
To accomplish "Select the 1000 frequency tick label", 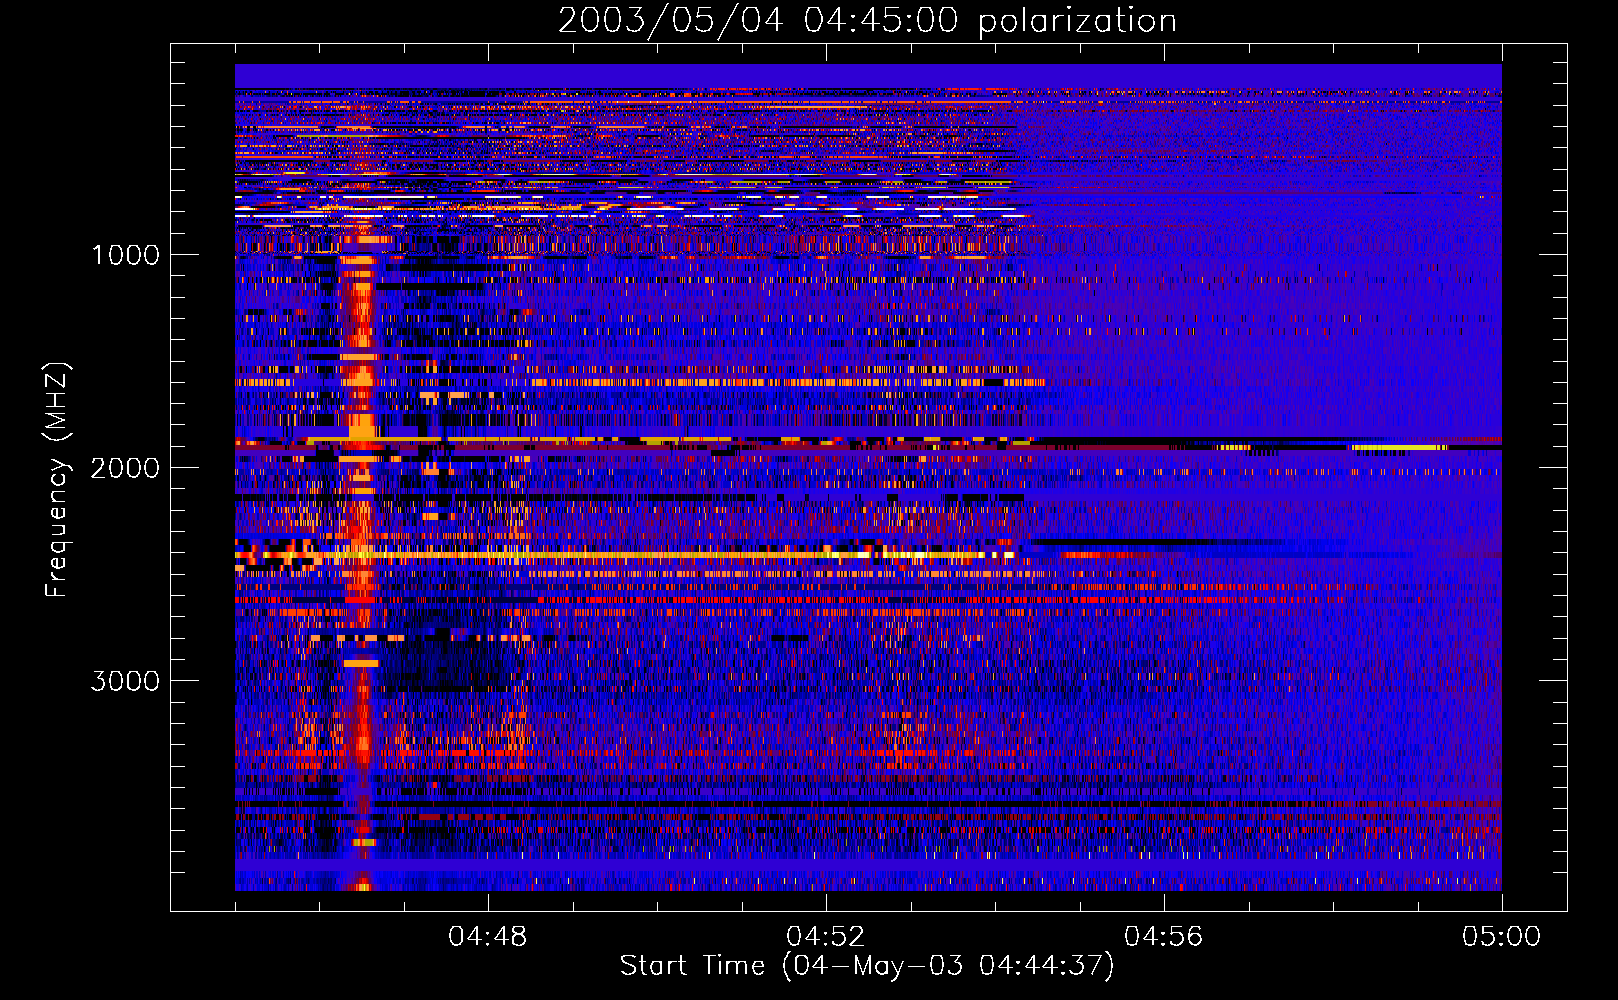I will (x=125, y=255).
